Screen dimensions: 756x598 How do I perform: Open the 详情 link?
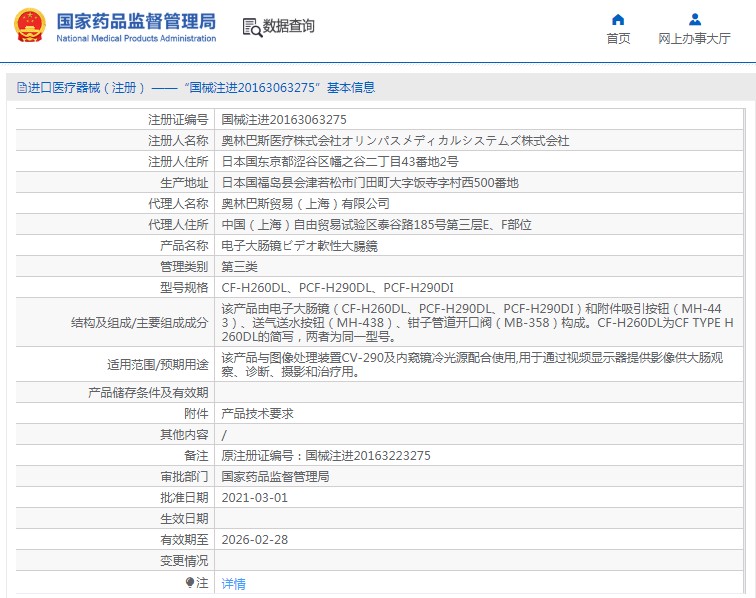click(233, 584)
